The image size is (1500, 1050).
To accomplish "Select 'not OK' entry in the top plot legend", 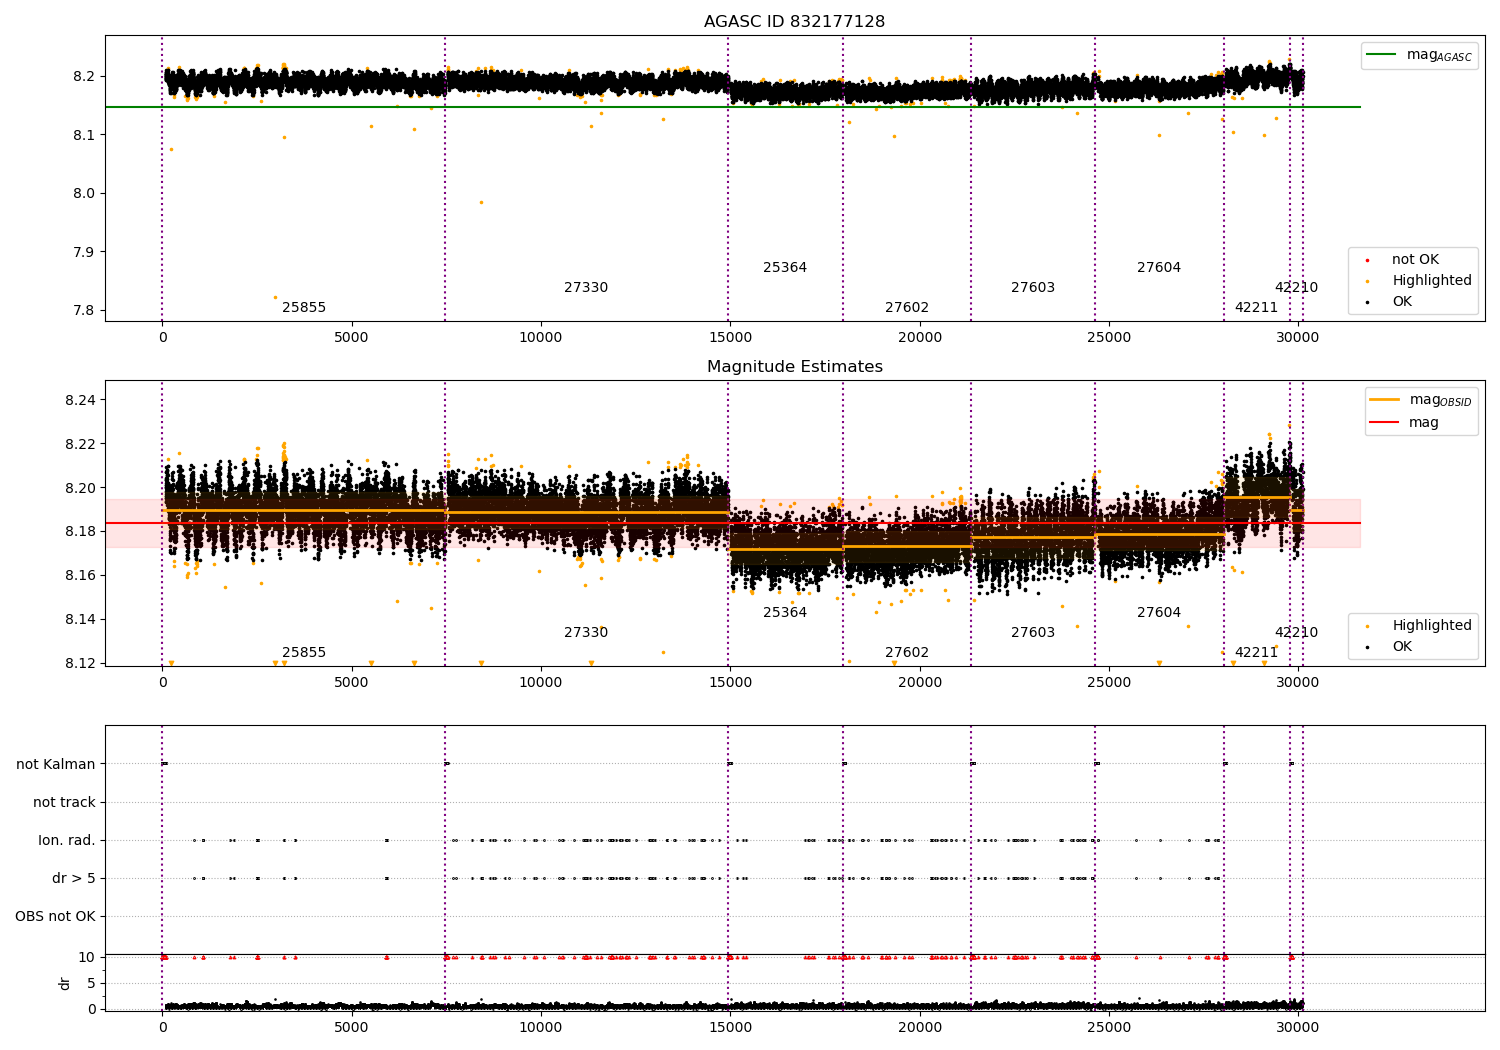I will click(x=1415, y=260).
